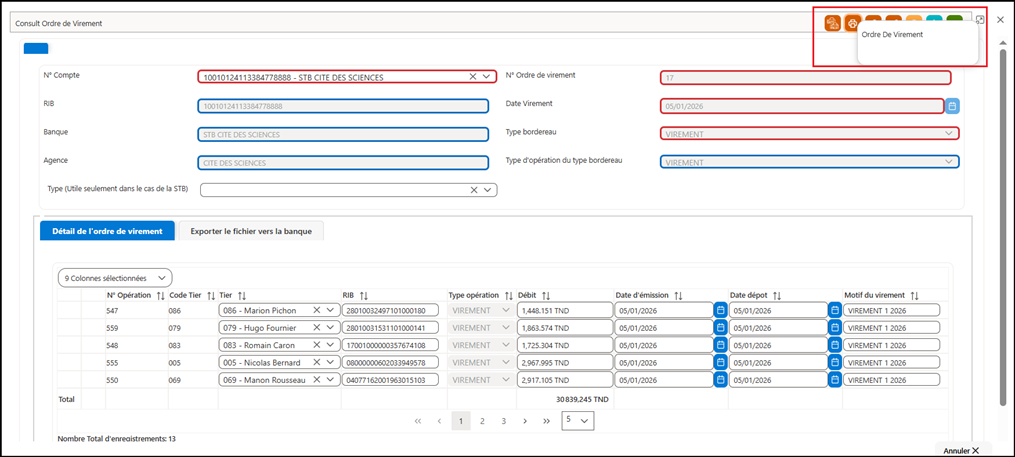Open the Date Virement calendar picker
1015x457 pixels.
[x=952, y=106]
